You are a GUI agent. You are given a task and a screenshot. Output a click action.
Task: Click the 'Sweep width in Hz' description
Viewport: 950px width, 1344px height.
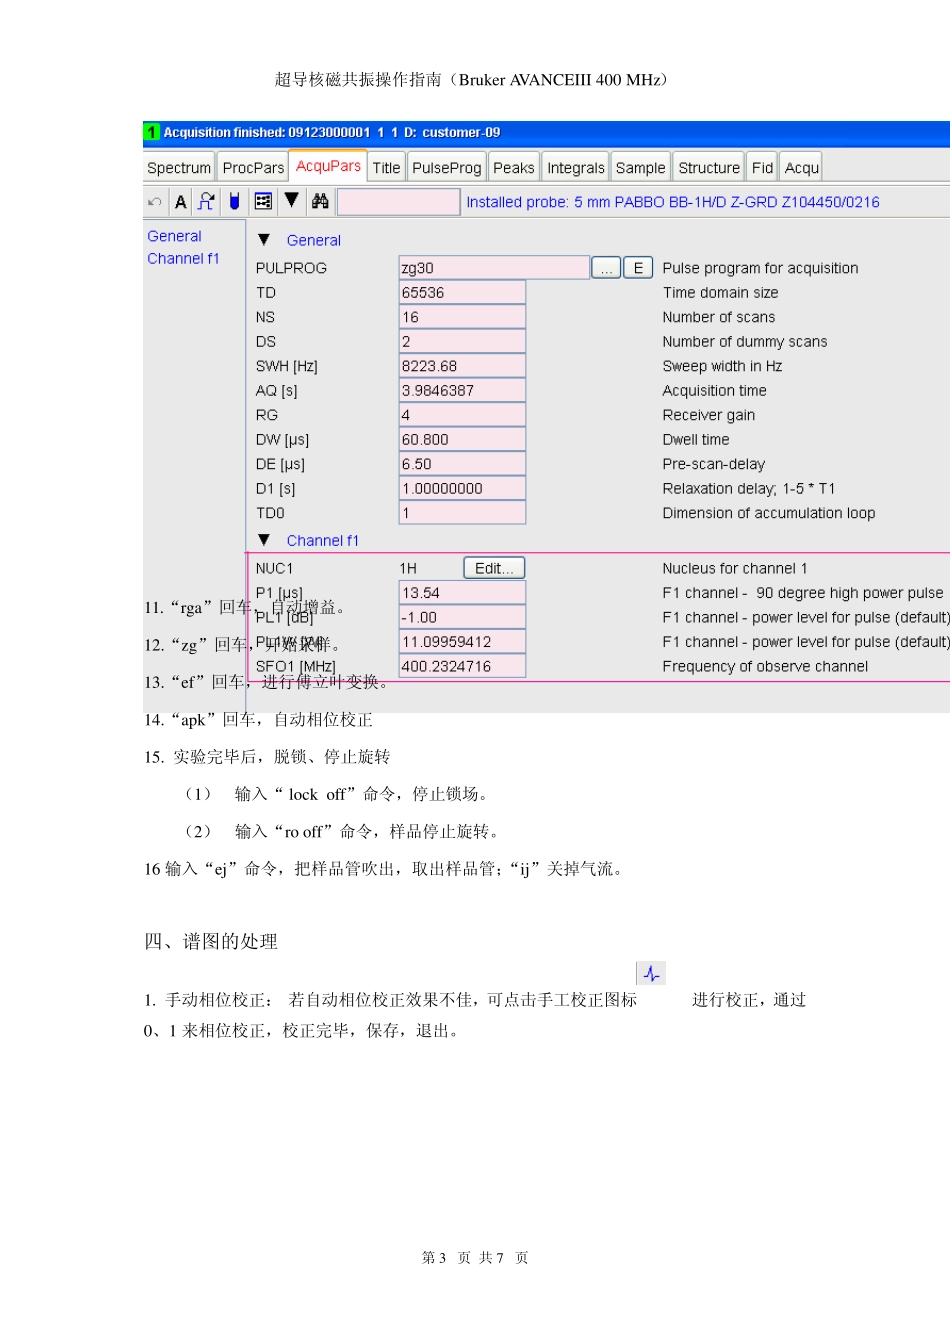[722, 366]
